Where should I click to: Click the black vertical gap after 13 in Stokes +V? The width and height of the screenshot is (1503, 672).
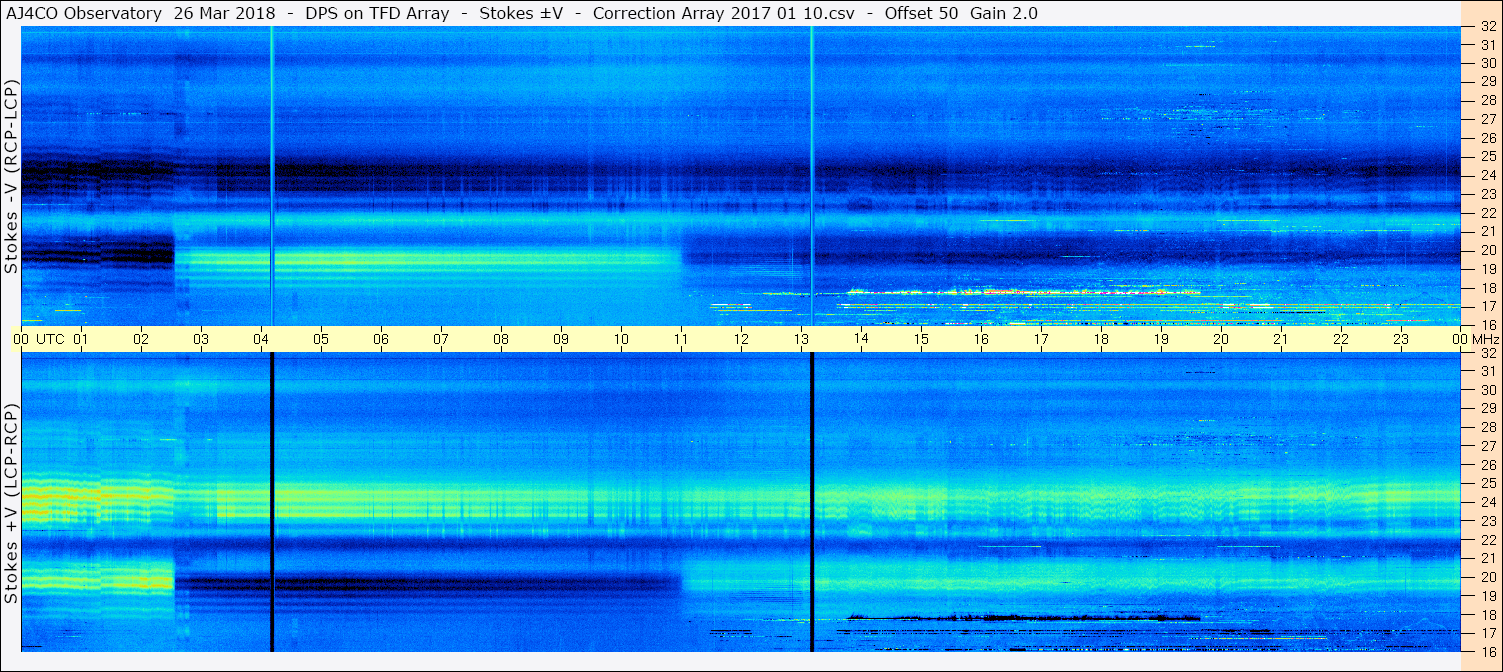812,502
